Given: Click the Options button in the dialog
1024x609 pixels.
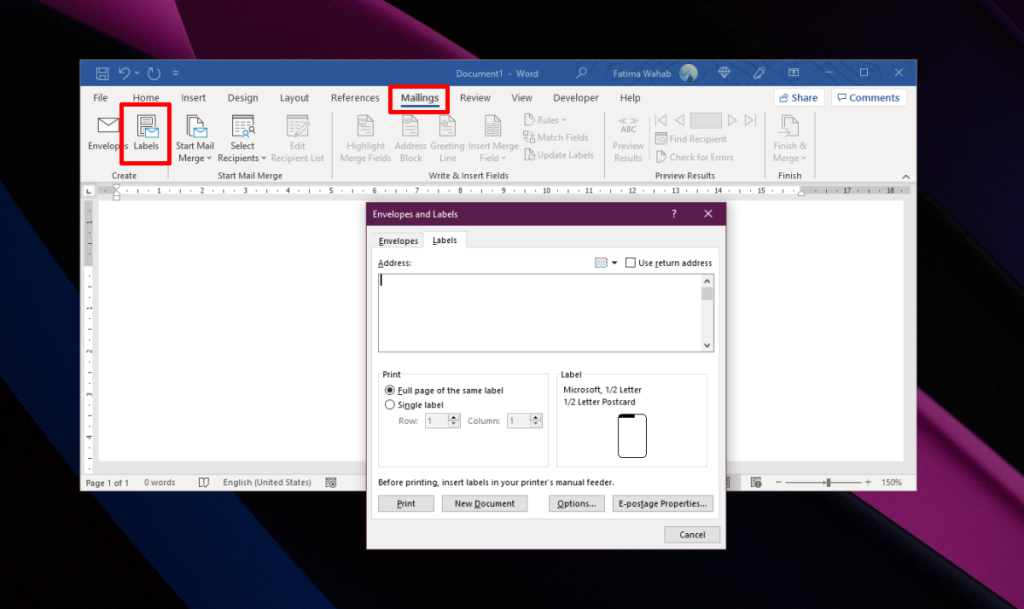Looking at the screenshot, I should (576, 503).
